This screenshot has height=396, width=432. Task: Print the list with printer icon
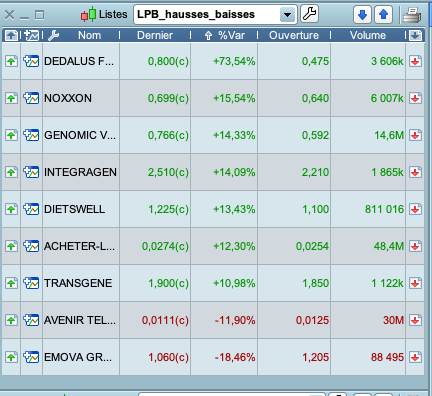pos(412,15)
